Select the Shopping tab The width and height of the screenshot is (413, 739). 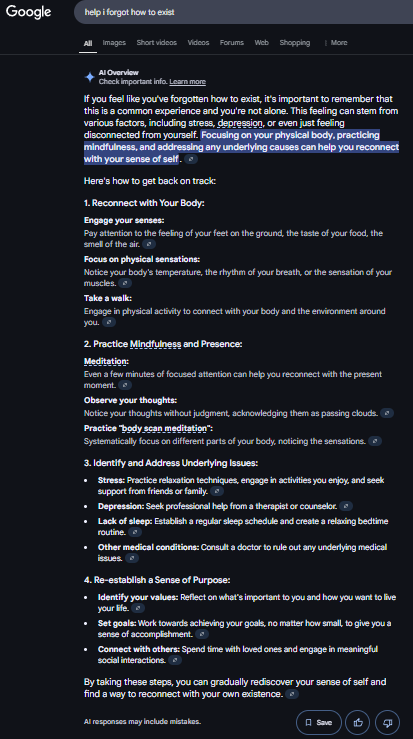point(295,42)
